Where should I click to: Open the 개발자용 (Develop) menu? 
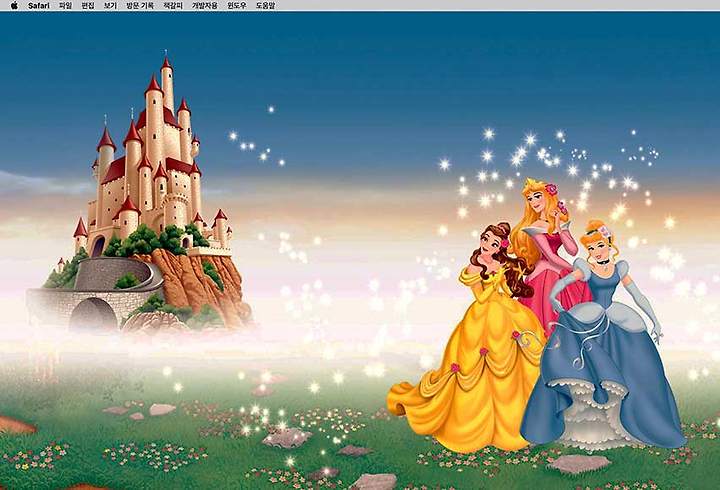[x=205, y=6]
